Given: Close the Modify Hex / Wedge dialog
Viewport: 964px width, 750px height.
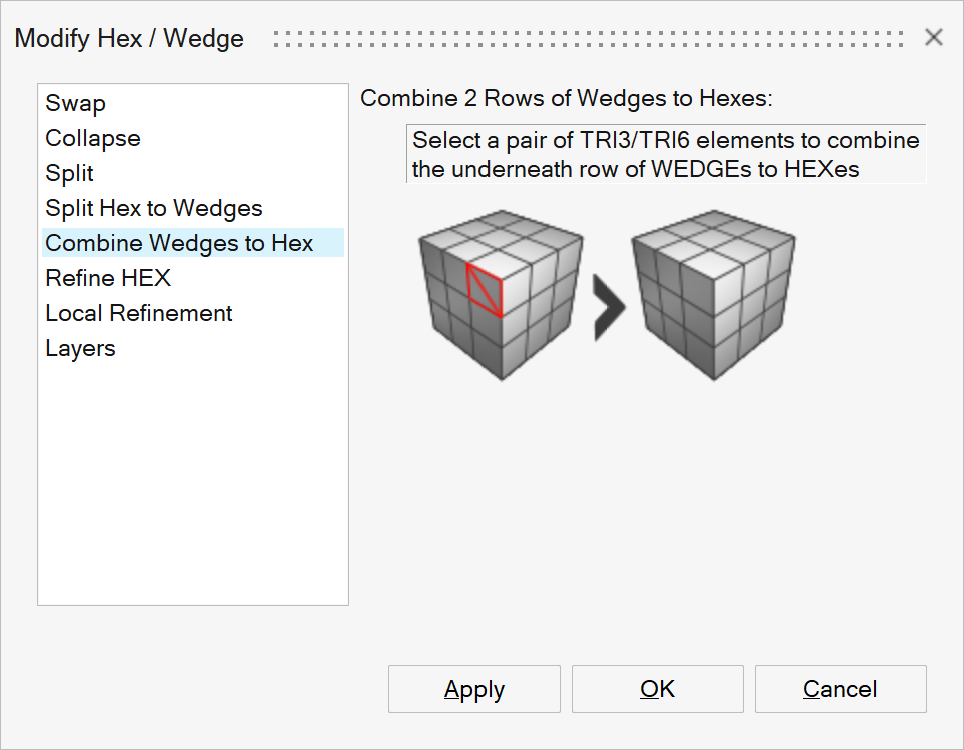Looking at the screenshot, I should pyautogui.click(x=934, y=38).
